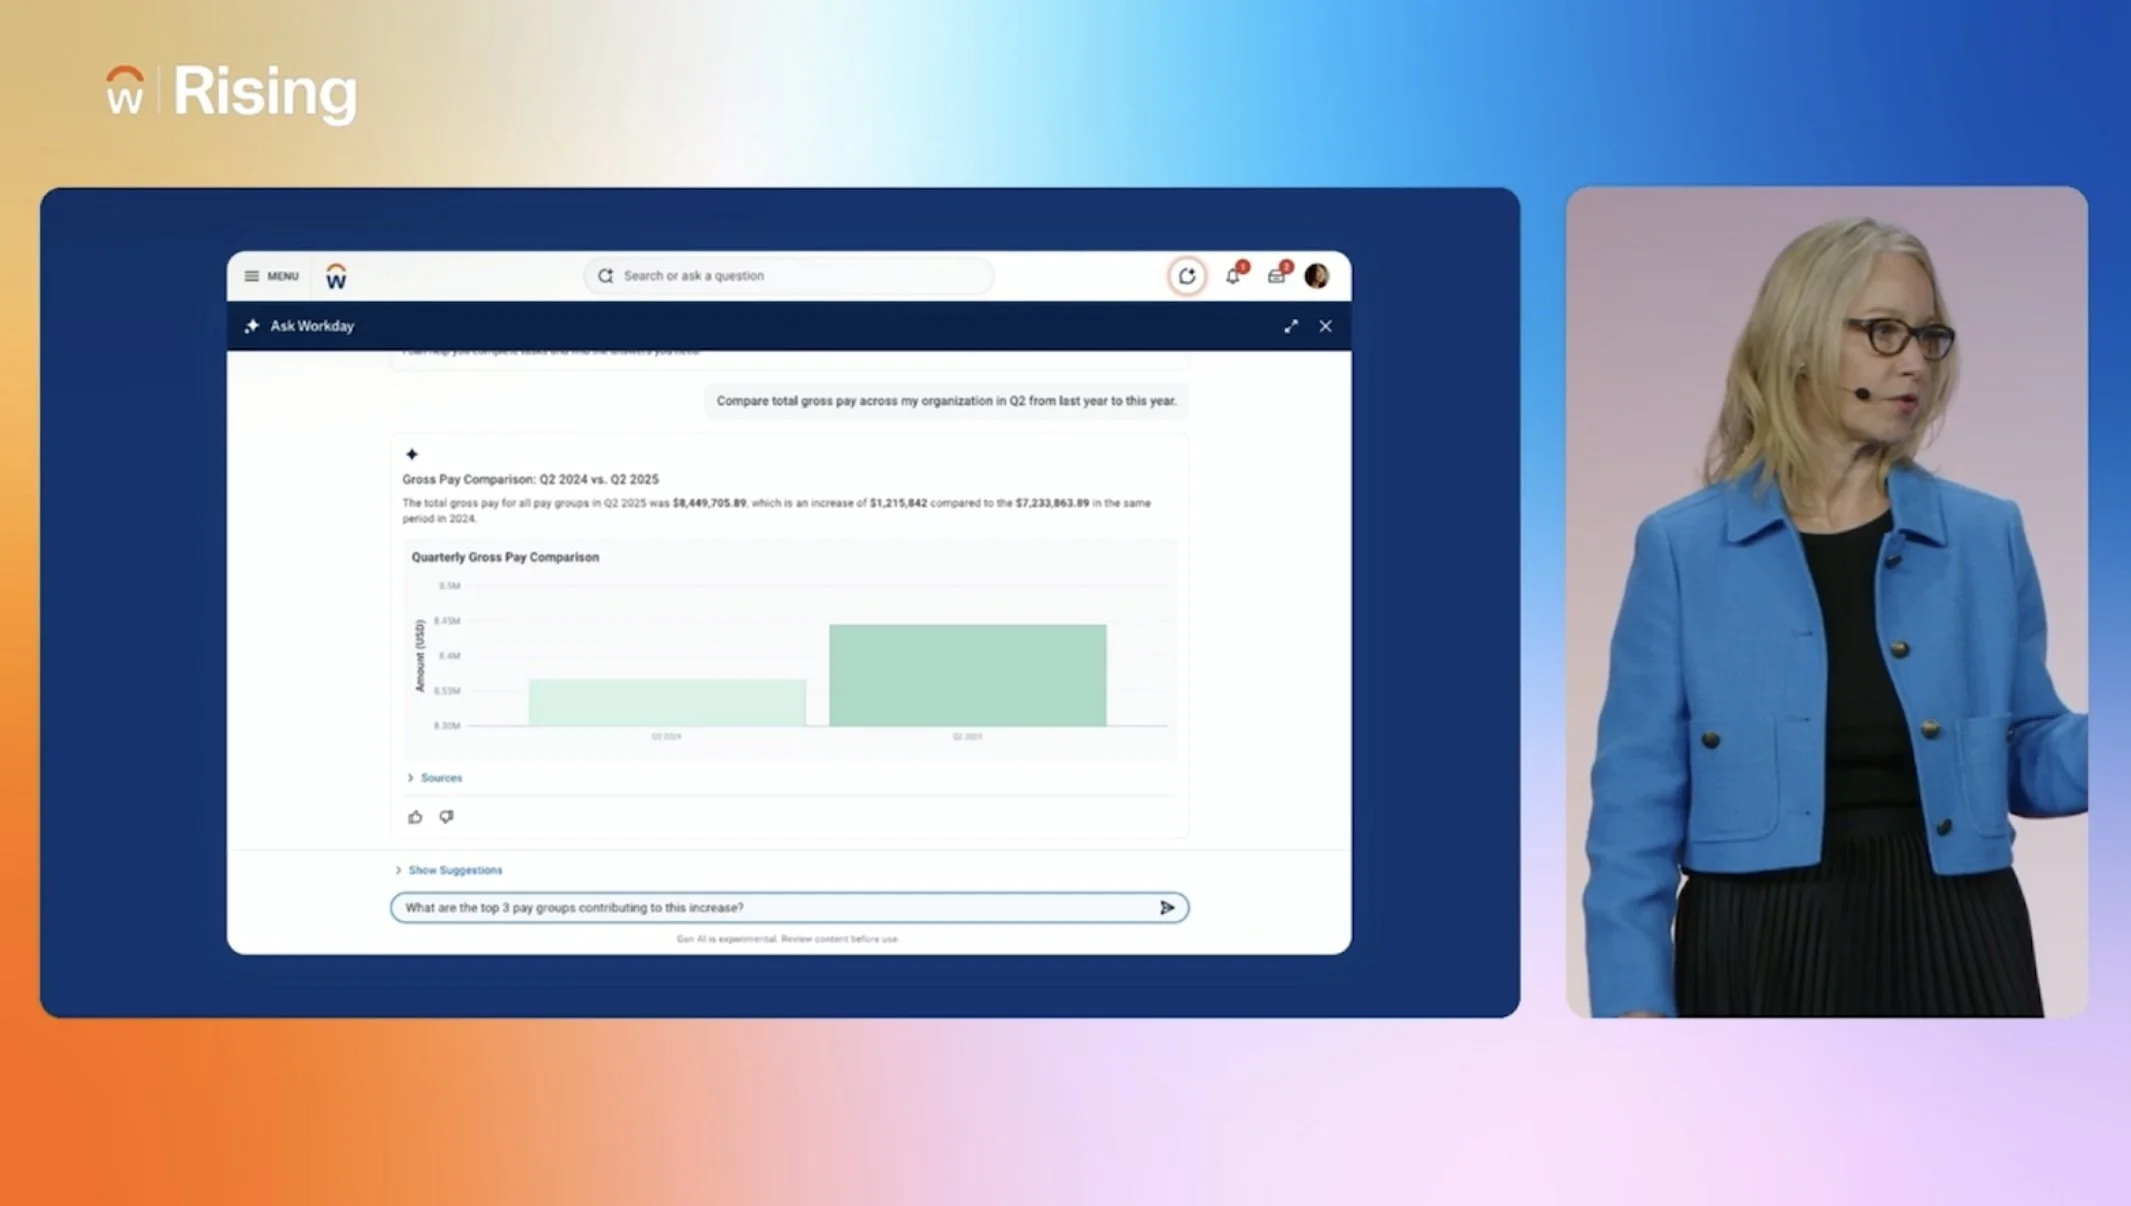The height and width of the screenshot is (1206, 2131).
Task: Click the user's gross pay comparison message
Action: [945, 401]
